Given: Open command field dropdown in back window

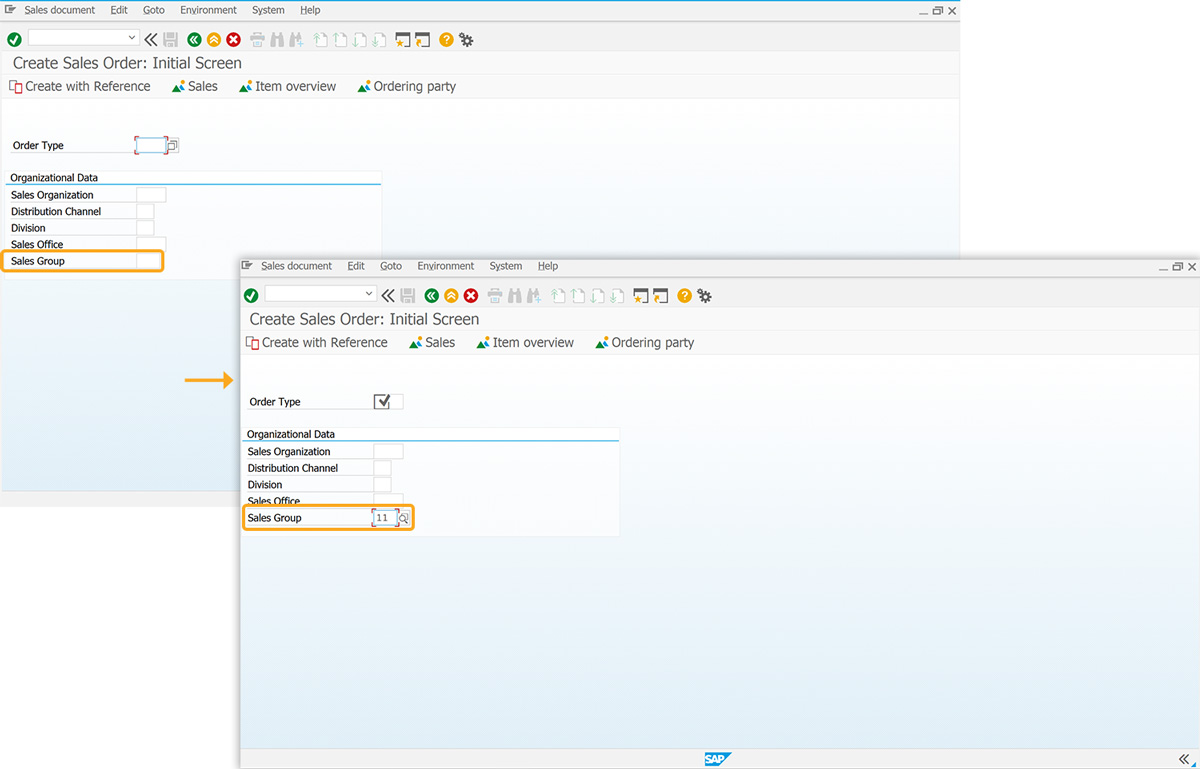Looking at the screenshot, I should (x=132, y=38).
